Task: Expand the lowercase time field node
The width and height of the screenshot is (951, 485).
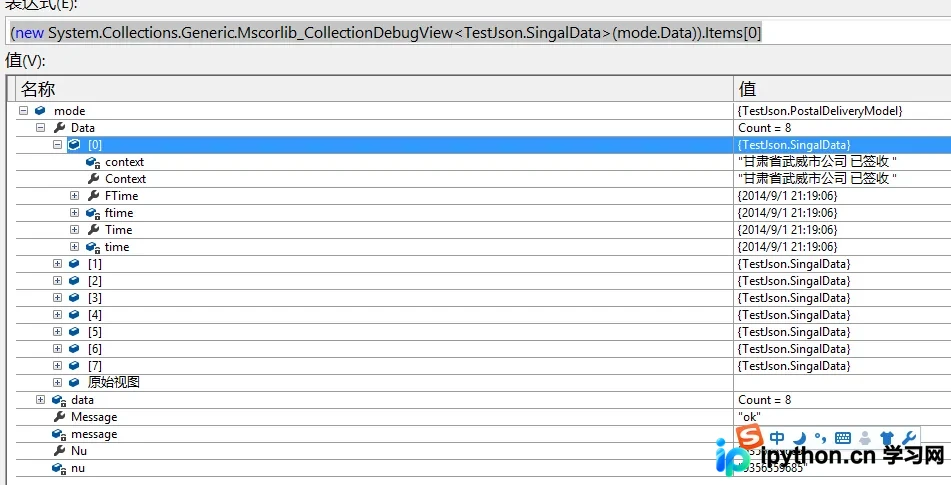Action: click(74, 246)
